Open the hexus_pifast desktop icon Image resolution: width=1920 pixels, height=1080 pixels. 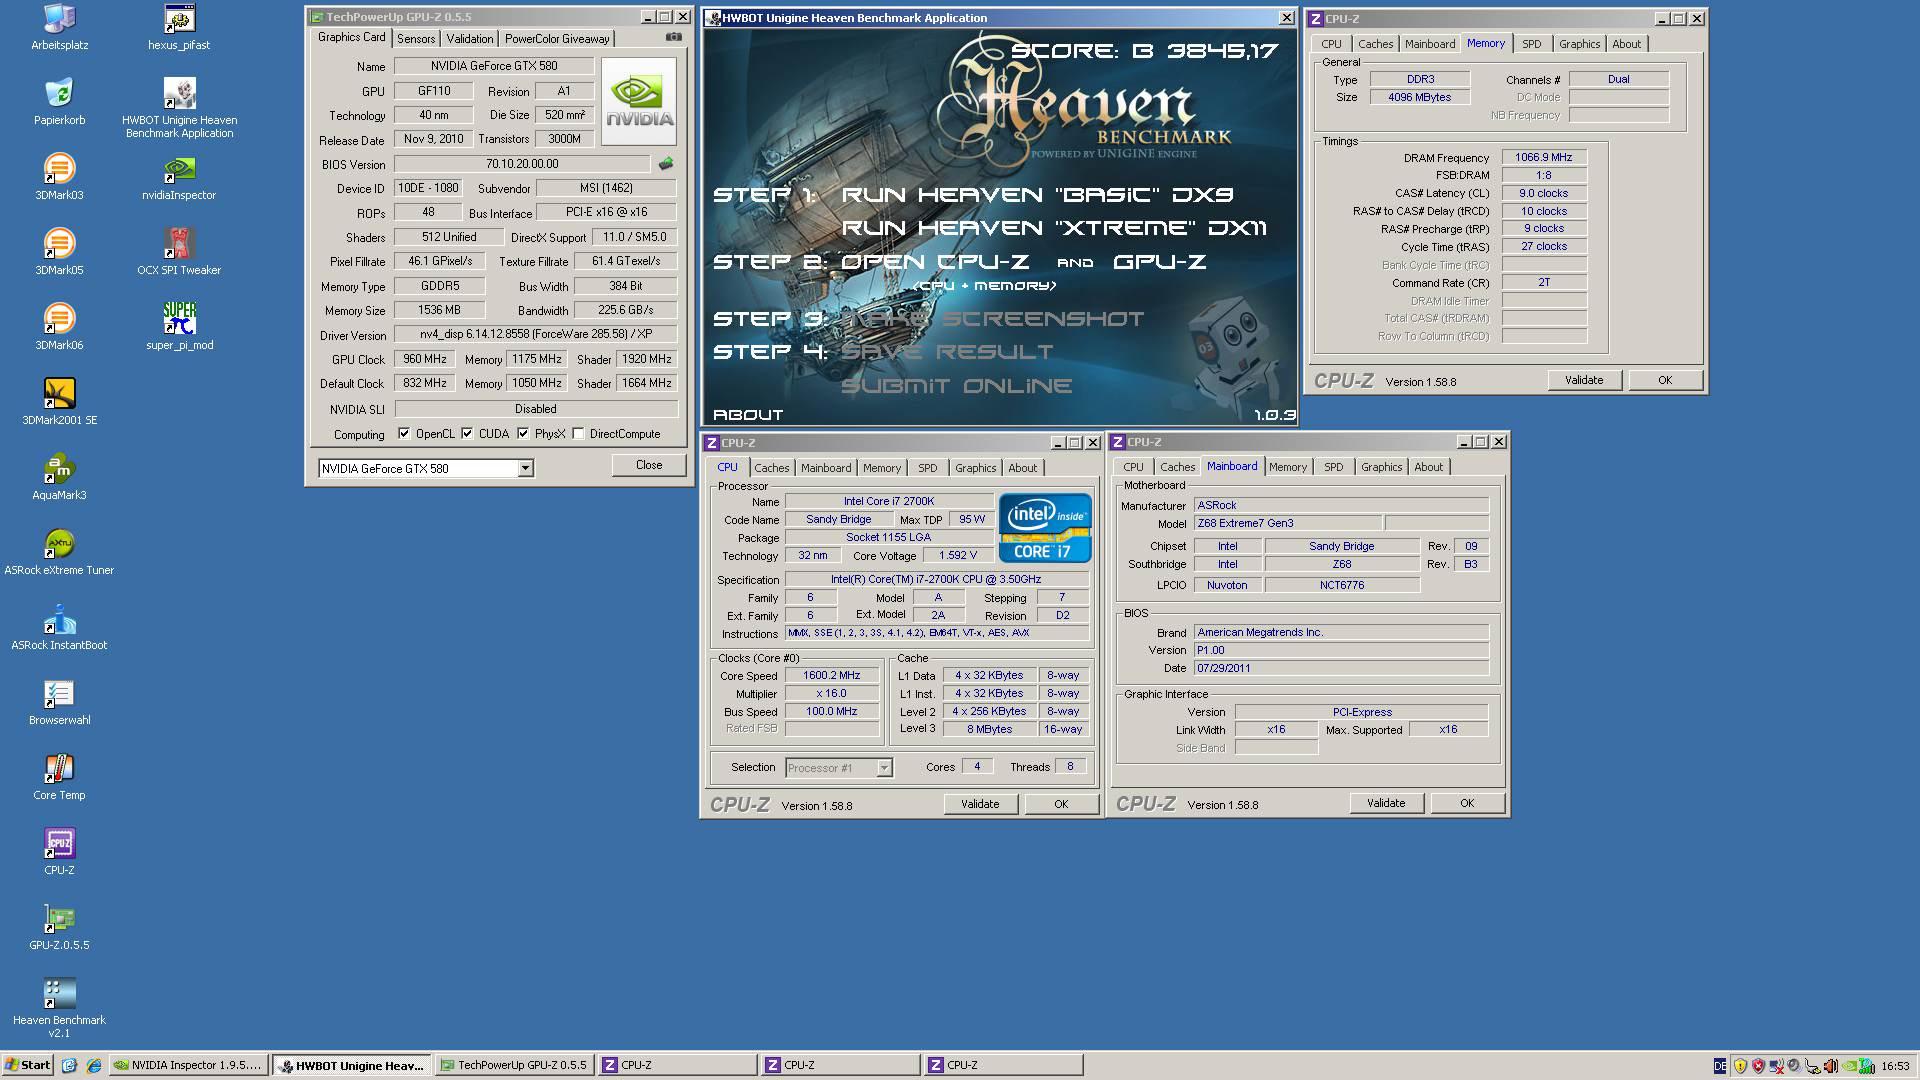click(x=179, y=27)
